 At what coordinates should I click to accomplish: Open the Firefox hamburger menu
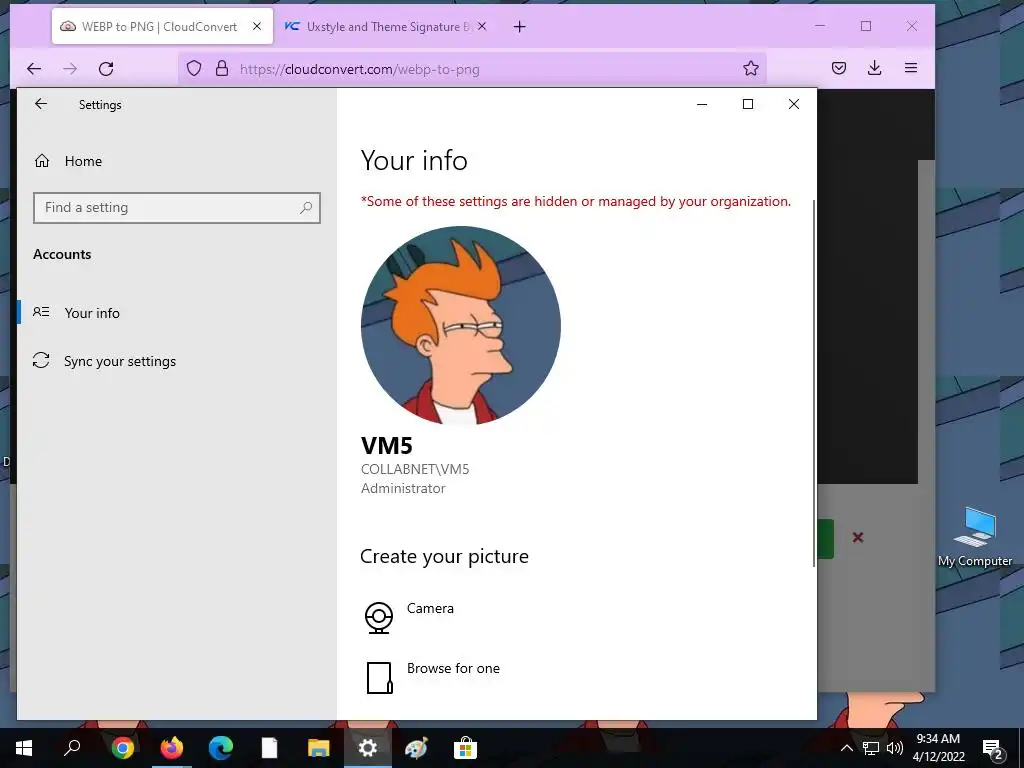(x=911, y=68)
